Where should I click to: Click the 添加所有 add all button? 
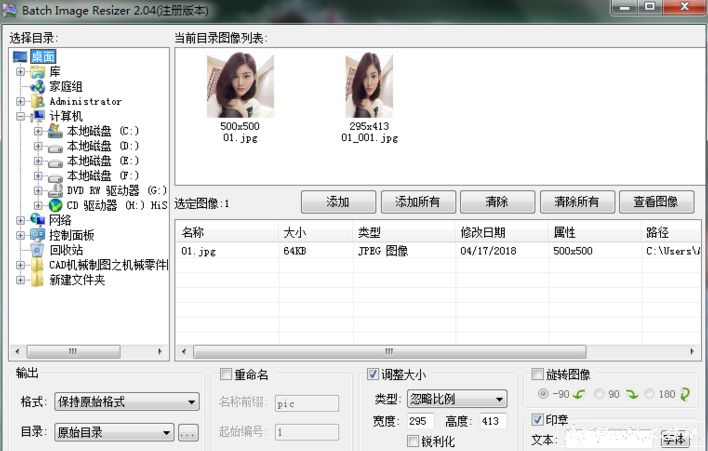point(418,202)
